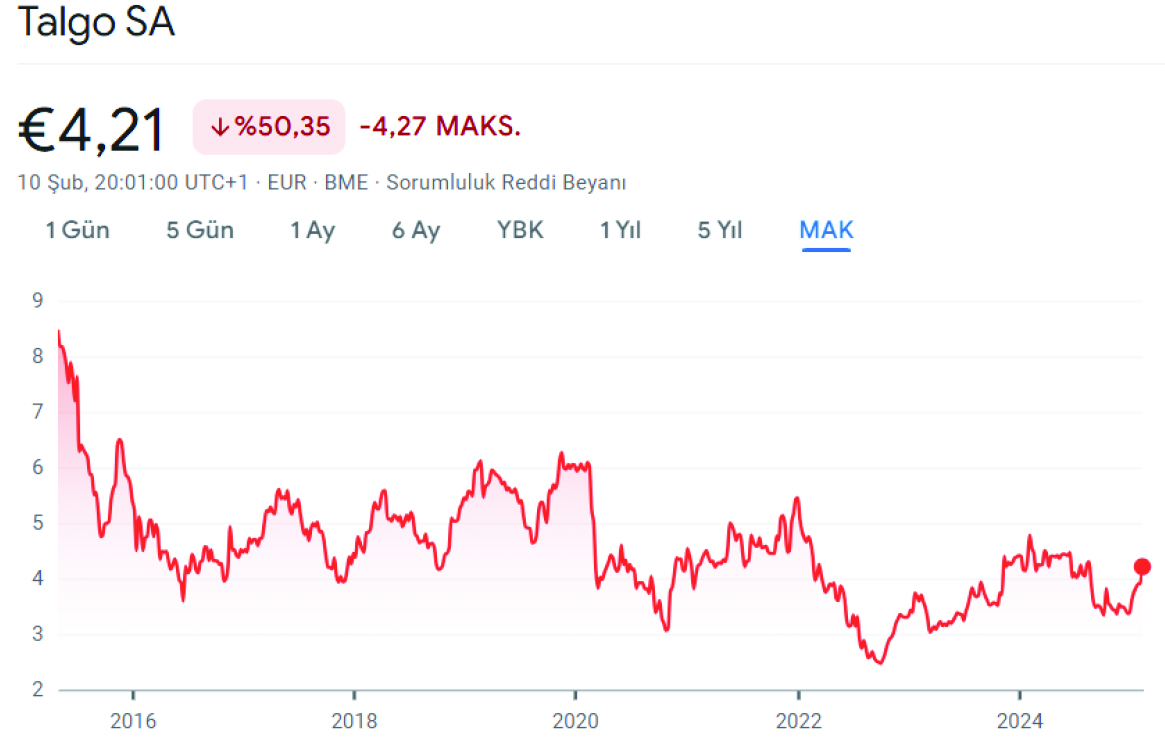Click the 2018 x-axis label
The image size is (1165, 743).
coord(354,721)
